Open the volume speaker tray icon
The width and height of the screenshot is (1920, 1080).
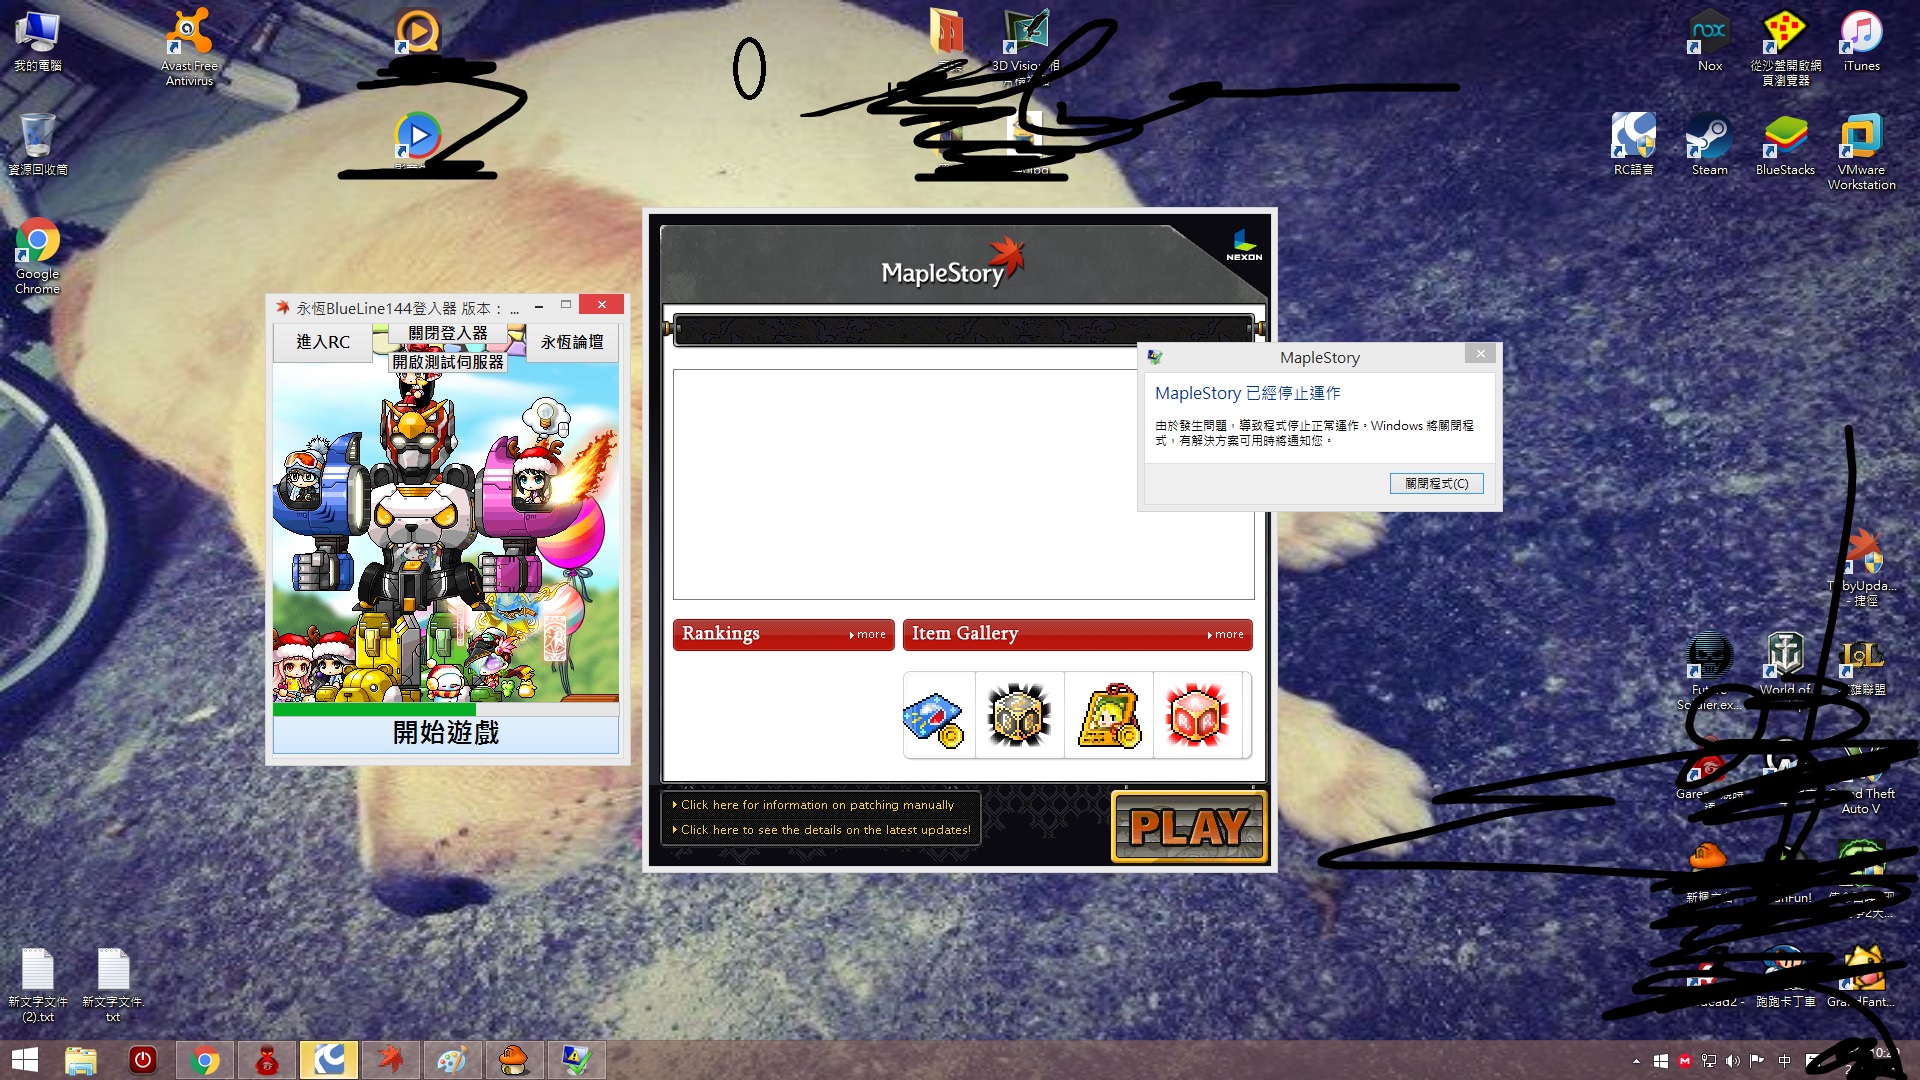click(x=1733, y=1061)
